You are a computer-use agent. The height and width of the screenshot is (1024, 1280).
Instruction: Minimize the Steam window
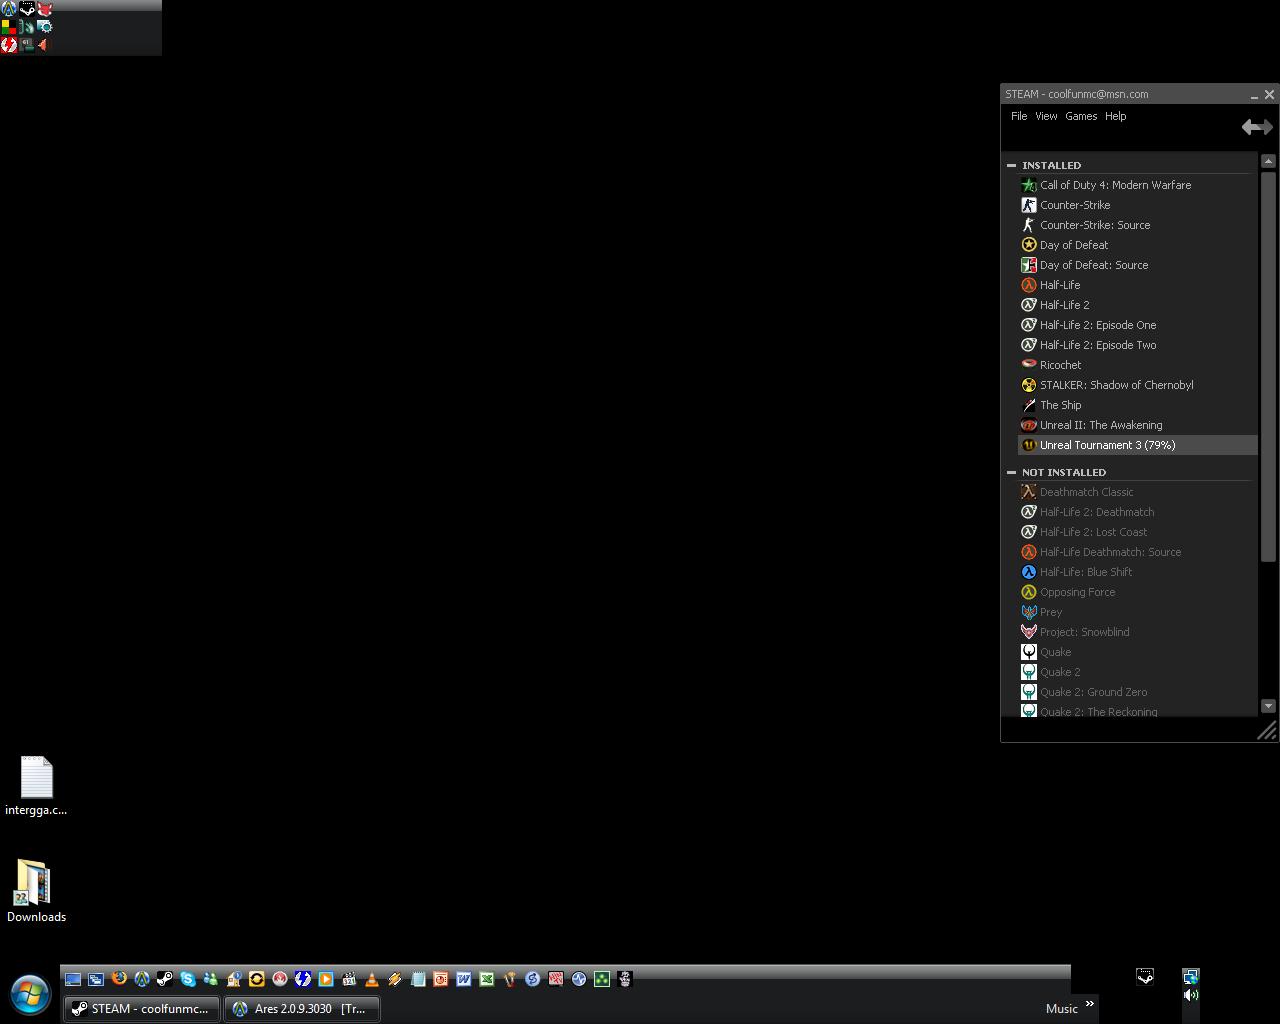click(1254, 95)
